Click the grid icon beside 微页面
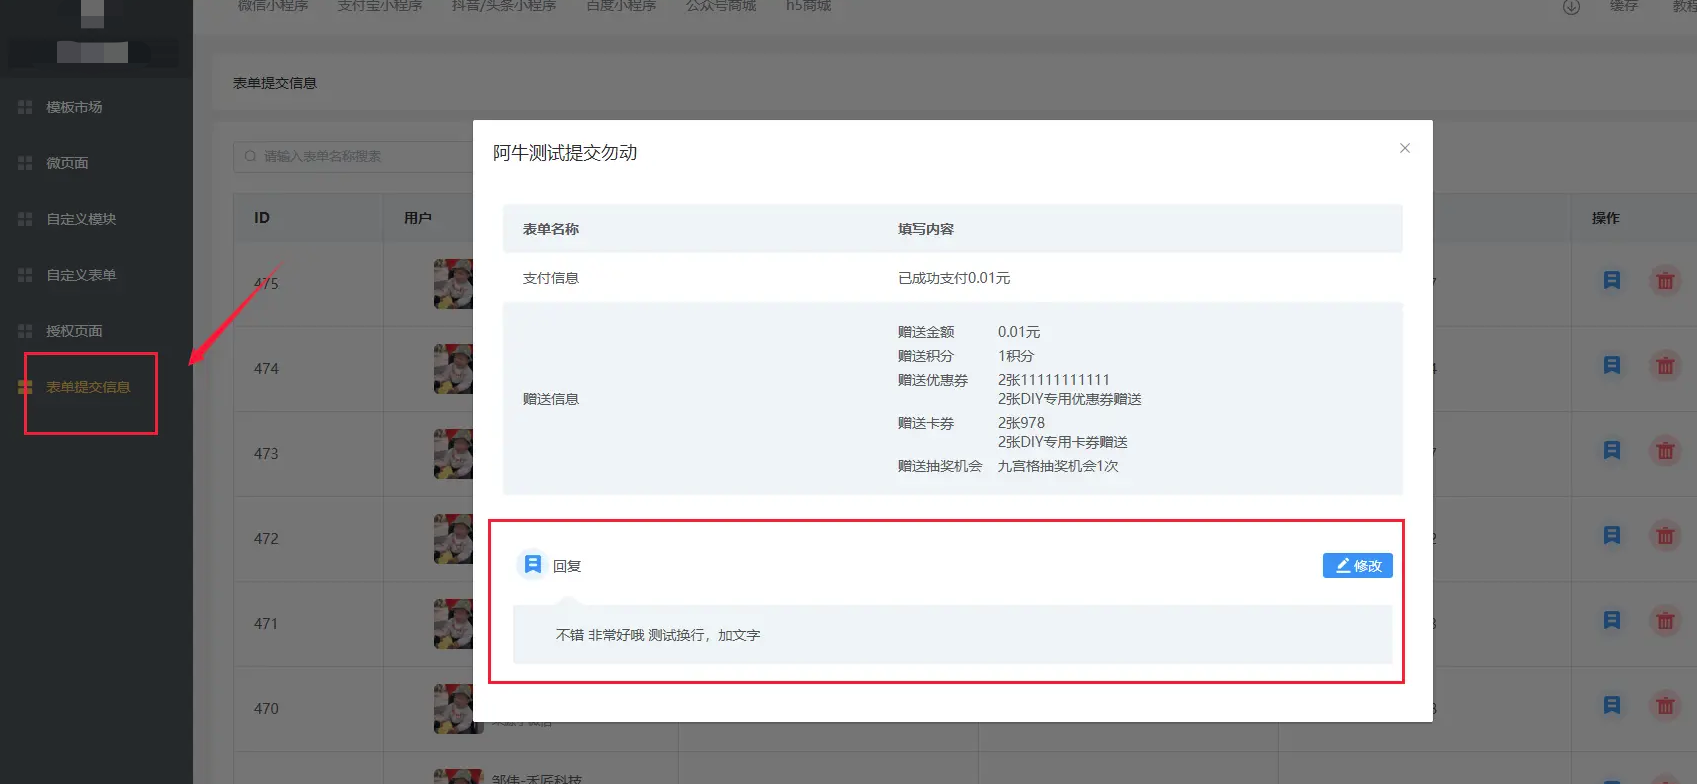The image size is (1697, 784). click(x=25, y=163)
